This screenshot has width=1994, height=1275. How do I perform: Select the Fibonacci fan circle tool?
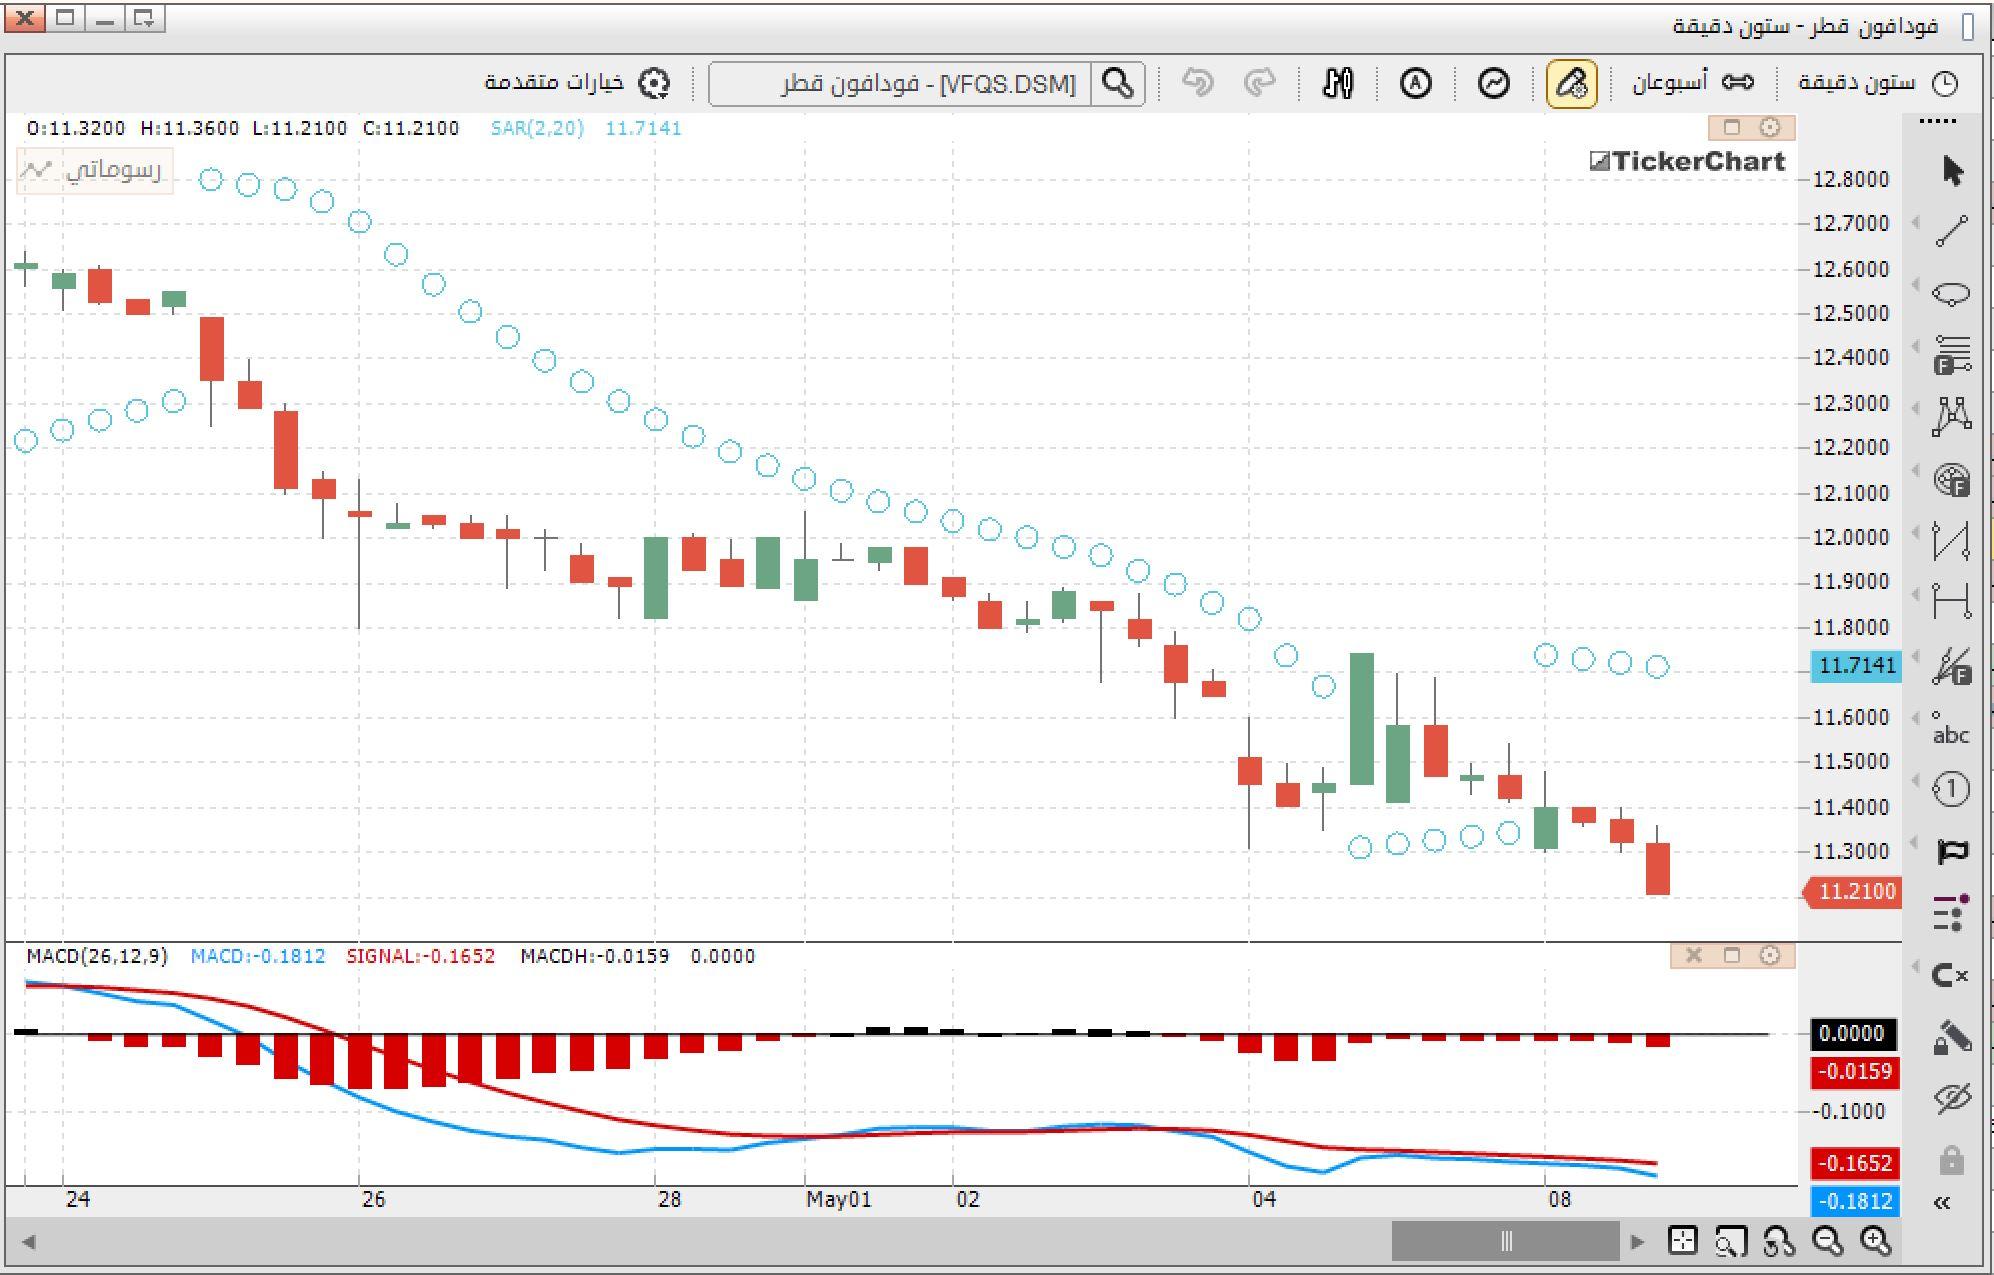click(1951, 480)
